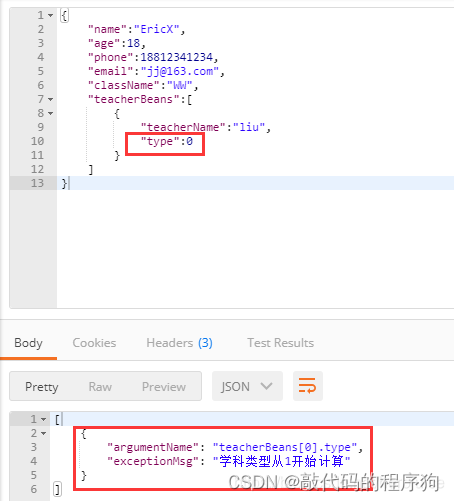Screen dimensions: 454x501
Task: Open the Body tab
Action: tap(28, 343)
